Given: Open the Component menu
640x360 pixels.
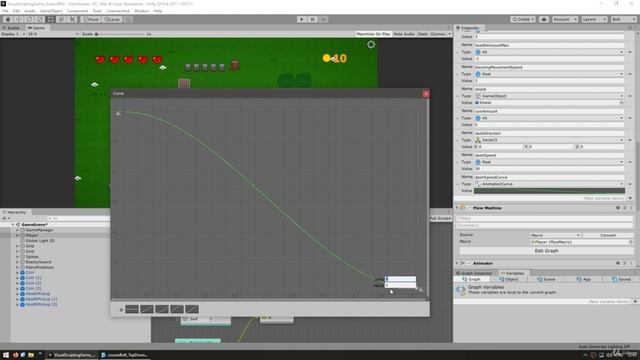Looking at the screenshot, I should tap(77, 11).
